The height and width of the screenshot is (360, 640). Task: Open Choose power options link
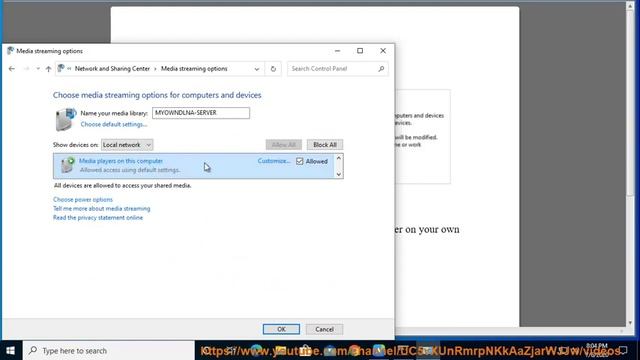pos(83,200)
